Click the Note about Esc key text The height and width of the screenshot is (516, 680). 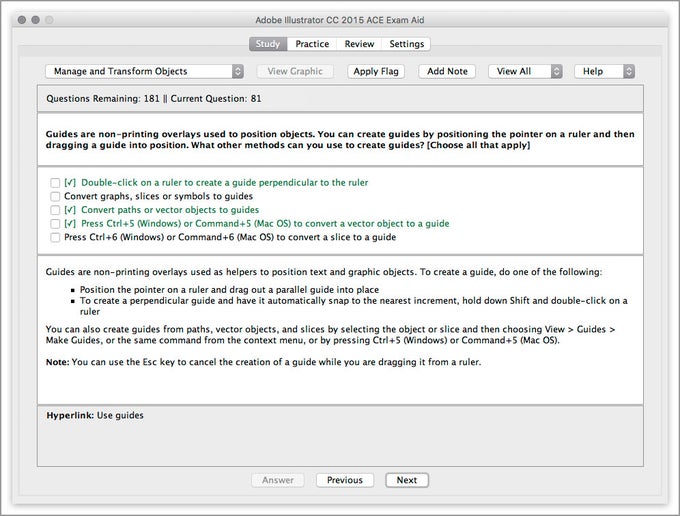tap(263, 362)
